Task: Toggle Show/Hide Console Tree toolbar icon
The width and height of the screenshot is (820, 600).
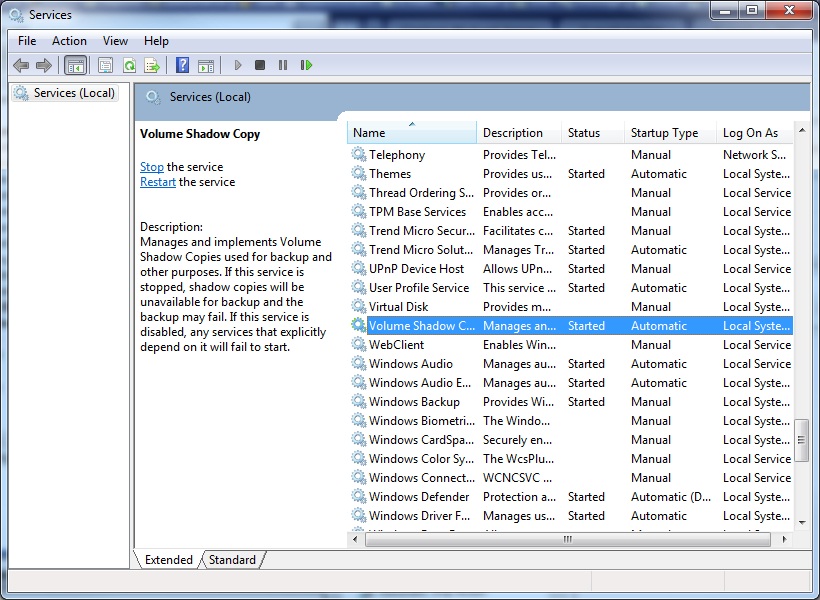Action: [75, 65]
